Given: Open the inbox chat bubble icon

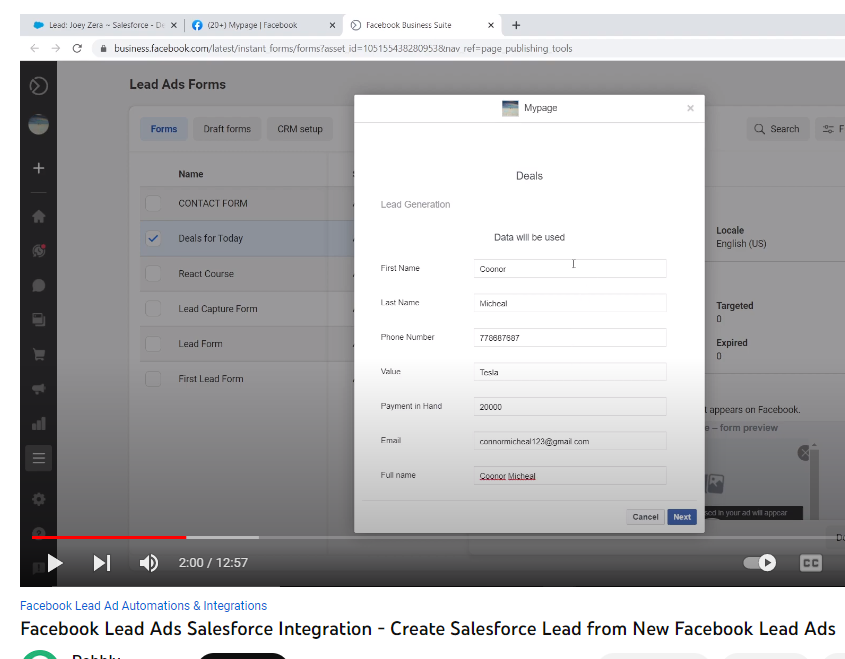Looking at the screenshot, I should point(38,285).
